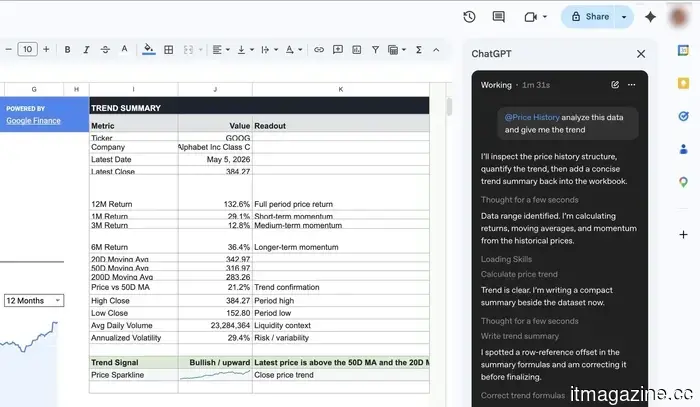This screenshot has width=700, height=407.
Task: Click the @Price History mention
Action: [532, 117]
